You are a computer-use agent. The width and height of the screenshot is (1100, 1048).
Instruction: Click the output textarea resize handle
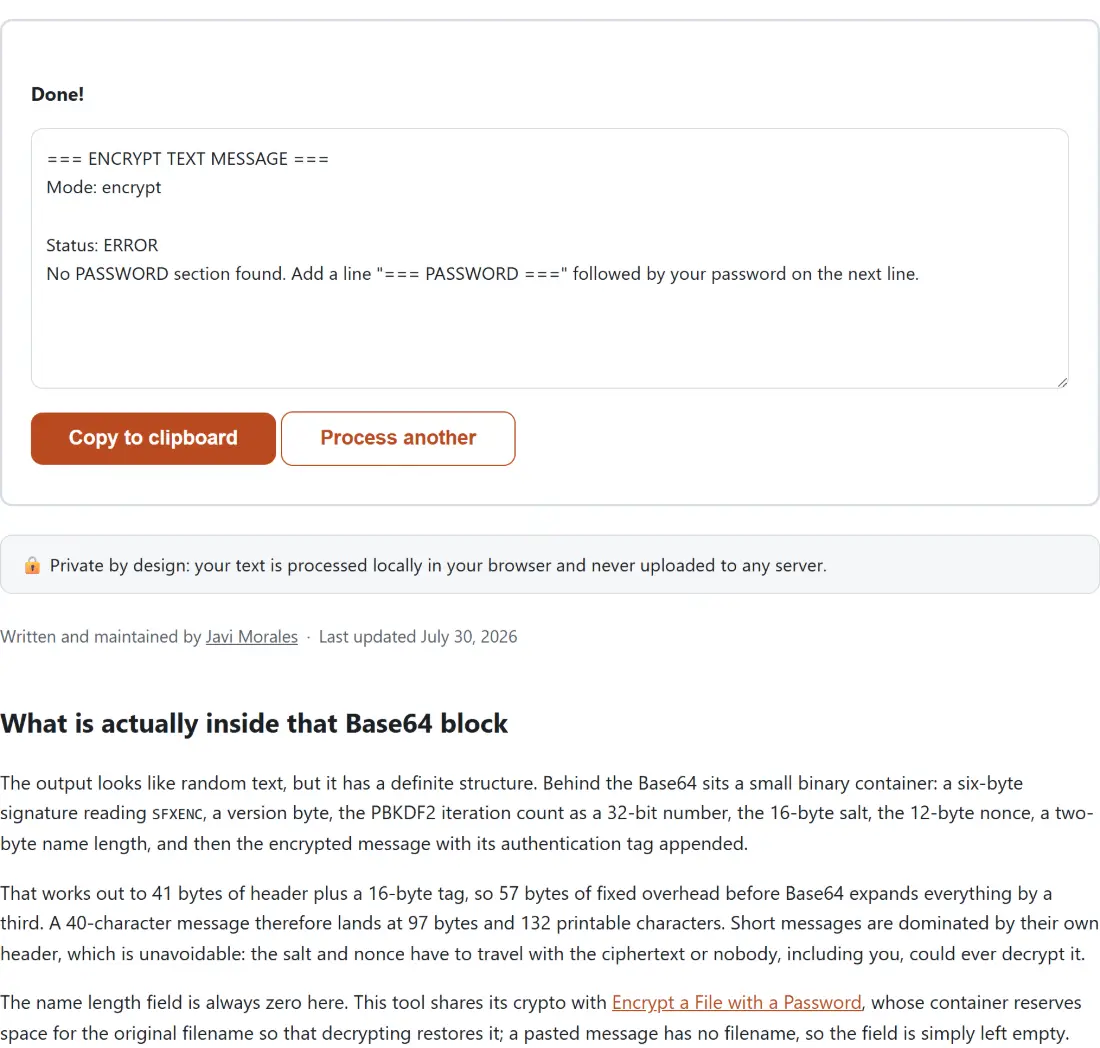(x=1062, y=382)
